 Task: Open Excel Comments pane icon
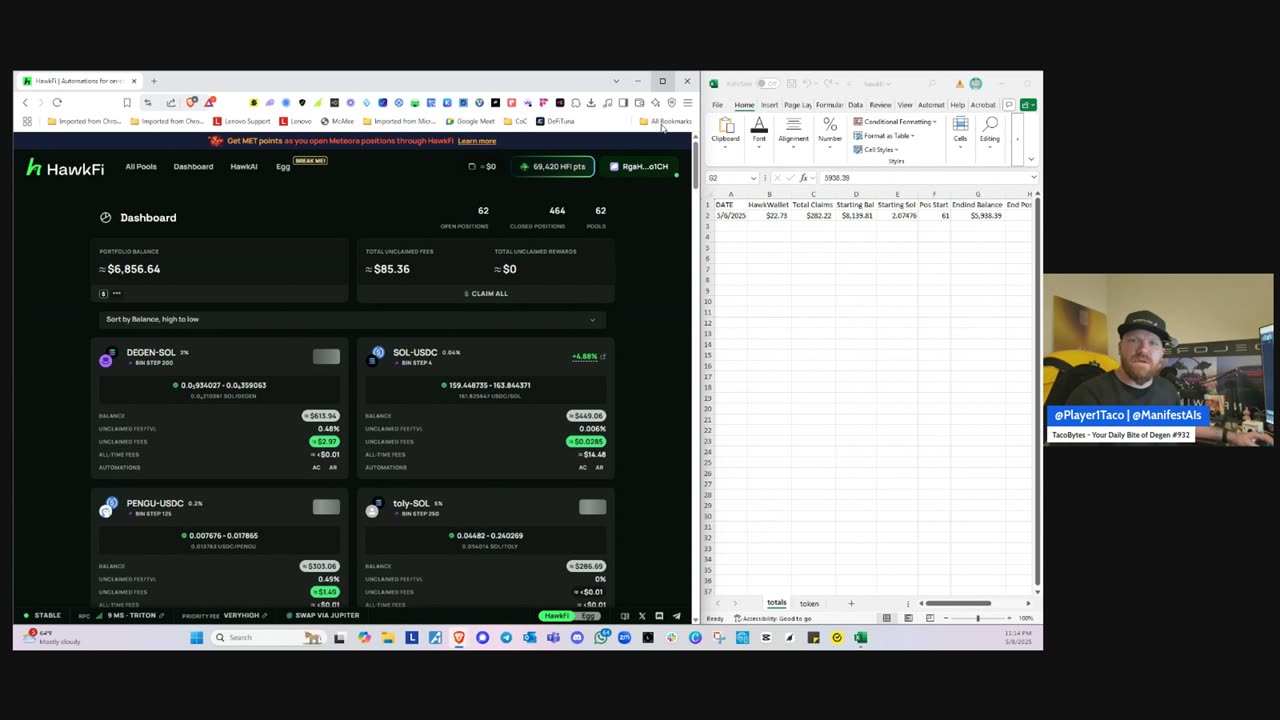[x=1009, y=105]
